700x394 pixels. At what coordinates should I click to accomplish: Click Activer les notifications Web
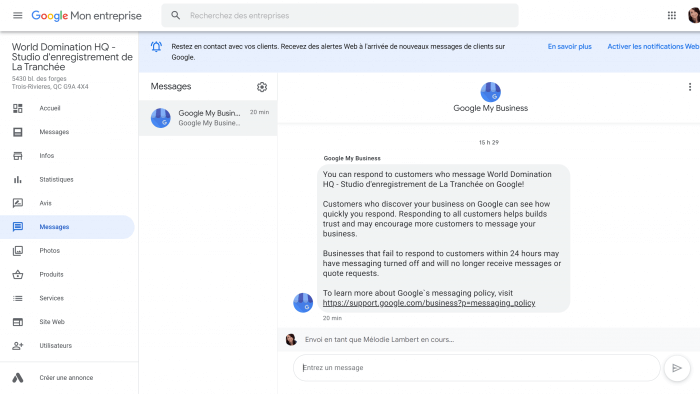point(653,46)
